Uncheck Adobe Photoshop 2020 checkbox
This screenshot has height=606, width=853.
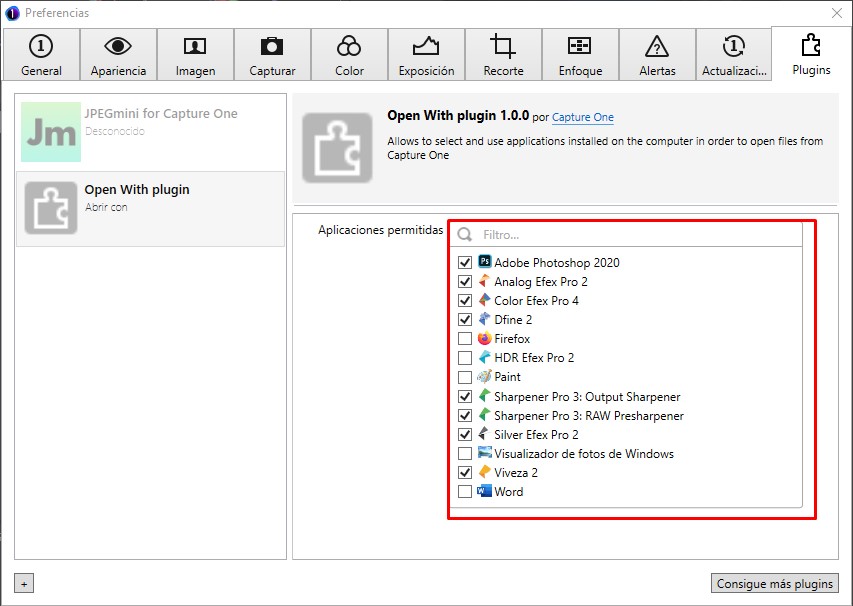click(x=465, y=263)
